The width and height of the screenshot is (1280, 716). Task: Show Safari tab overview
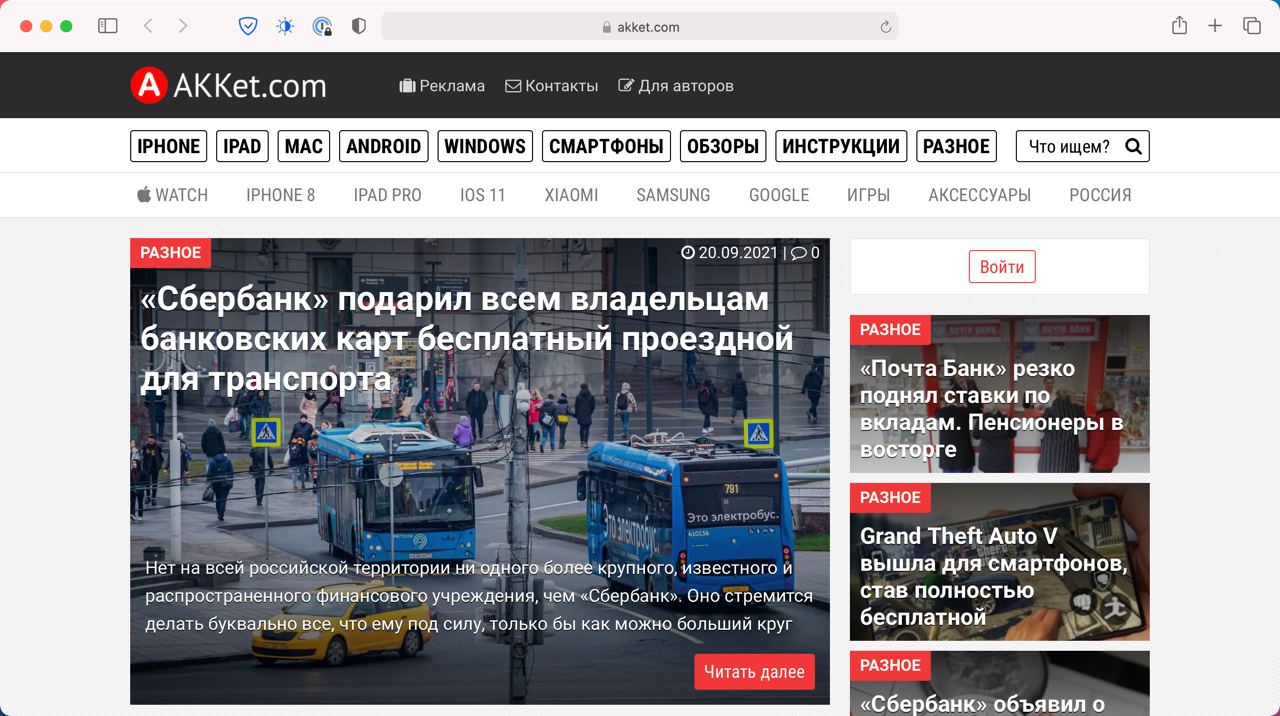[x=1251, y=26]
